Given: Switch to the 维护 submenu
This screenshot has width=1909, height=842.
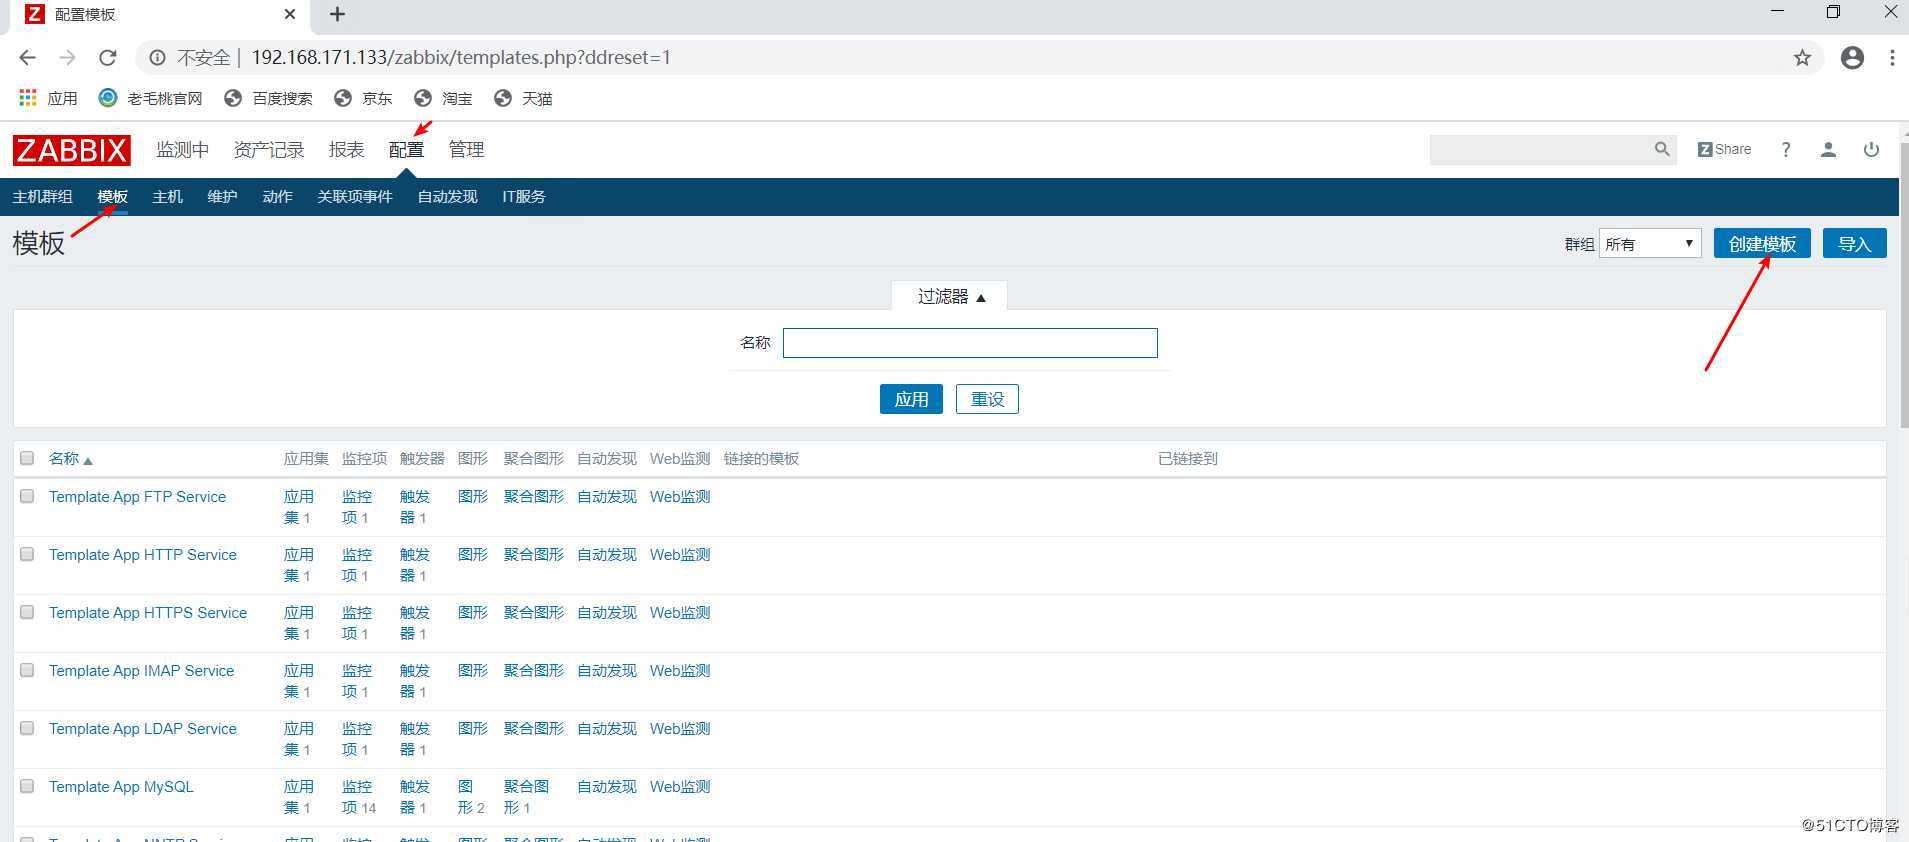Looking at the screenshot, I should (222, 197).
